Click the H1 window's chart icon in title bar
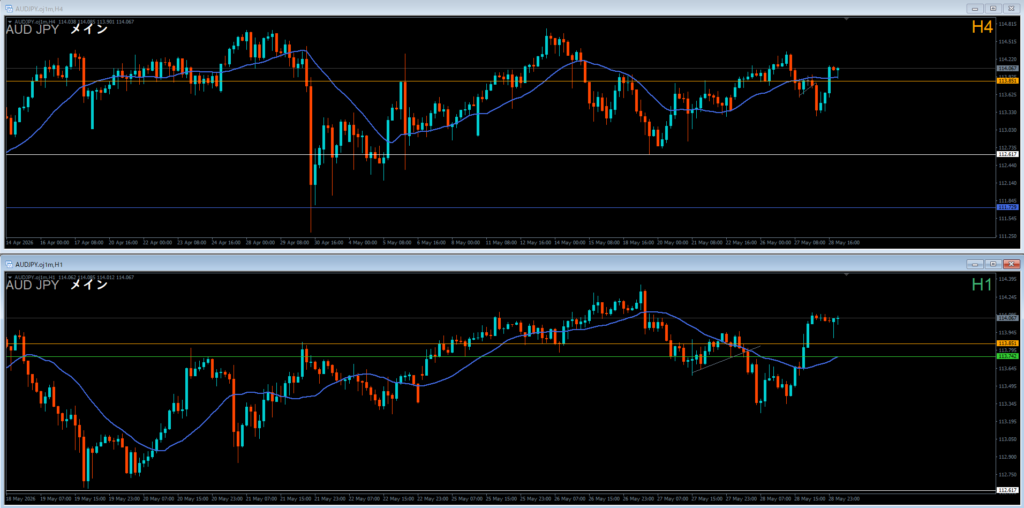1024x508 pixels. point(8,264)
